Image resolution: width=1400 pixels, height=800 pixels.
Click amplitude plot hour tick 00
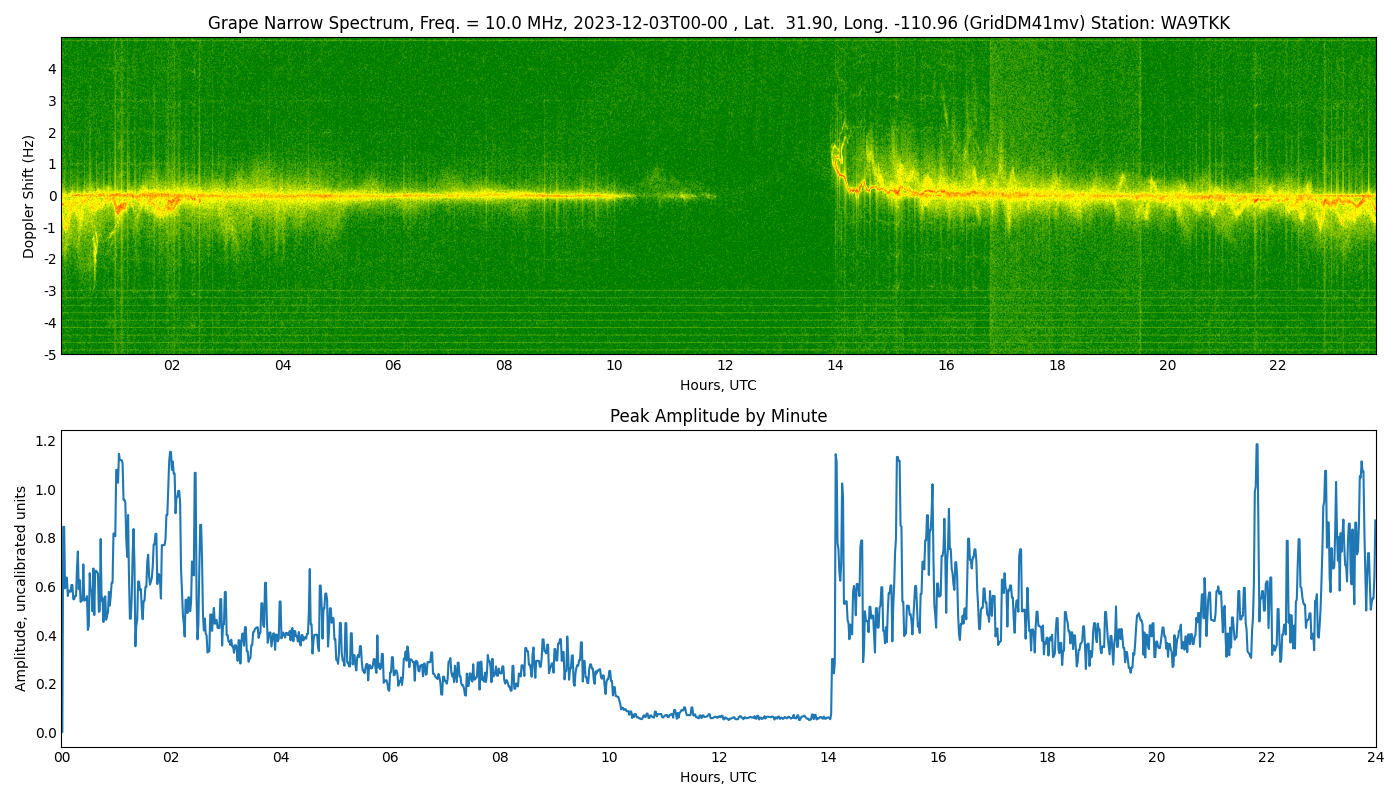[x=62, y=758]
